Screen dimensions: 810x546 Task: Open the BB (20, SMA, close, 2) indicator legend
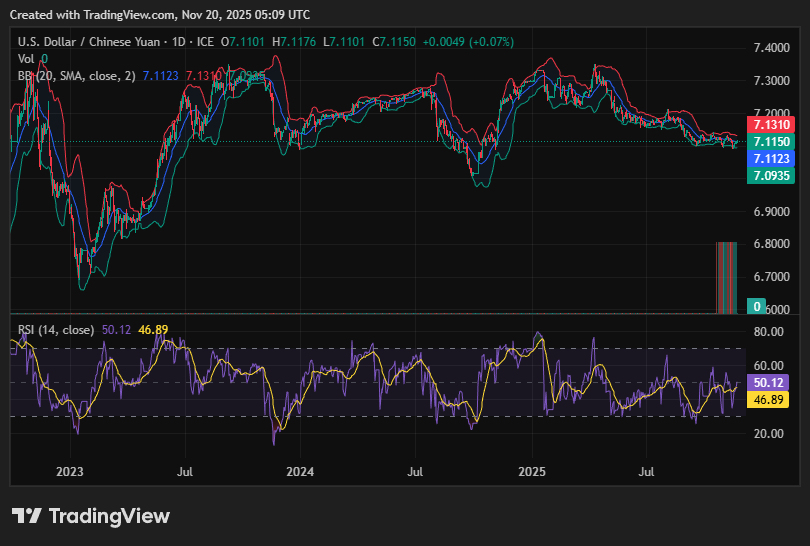coord(77,75)
